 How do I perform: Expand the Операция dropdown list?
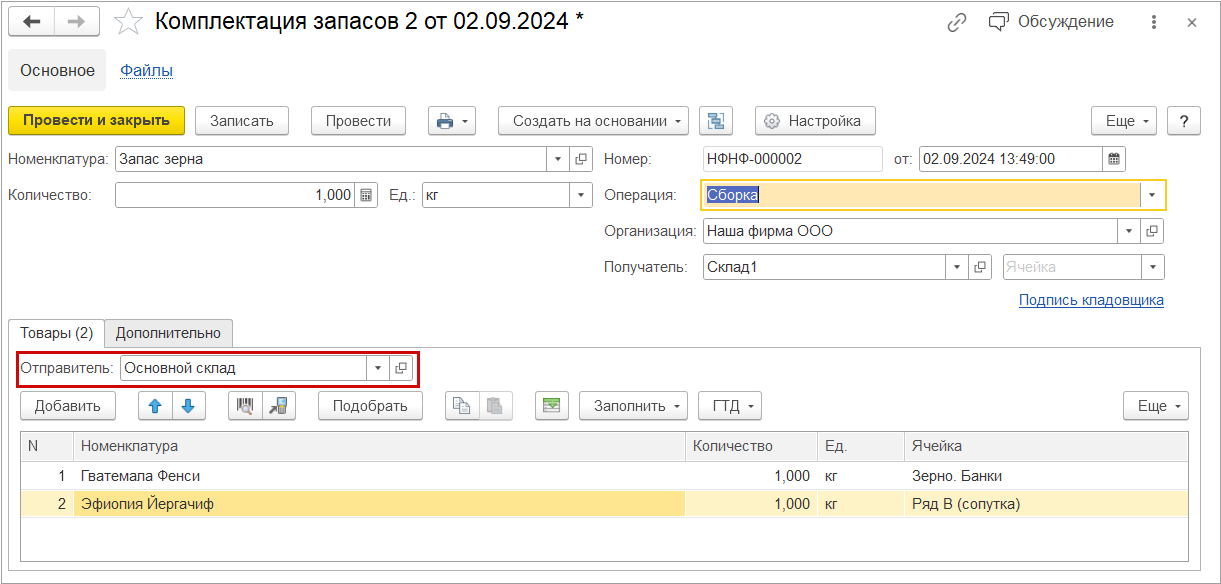click(1153, 195)
